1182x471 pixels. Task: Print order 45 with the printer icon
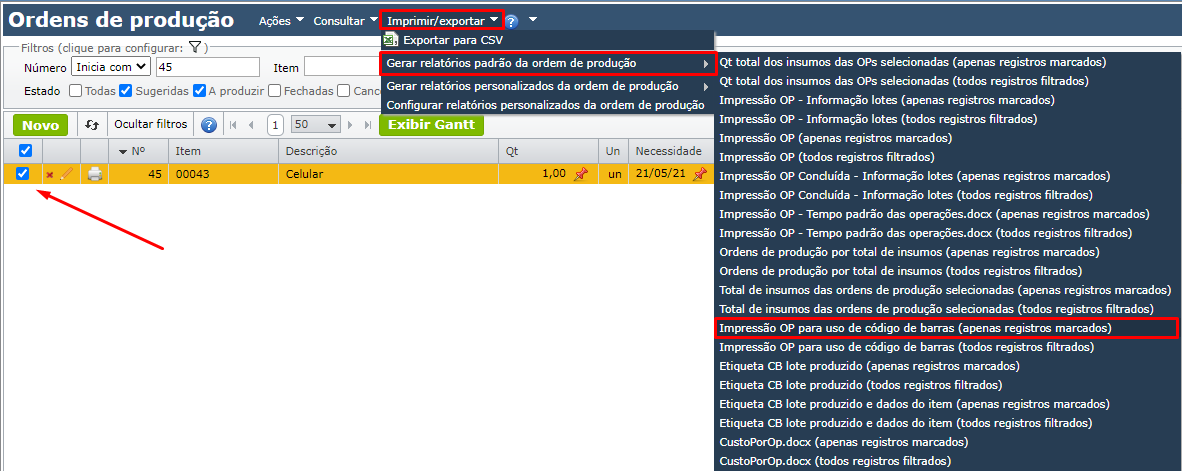pos(94,174)
